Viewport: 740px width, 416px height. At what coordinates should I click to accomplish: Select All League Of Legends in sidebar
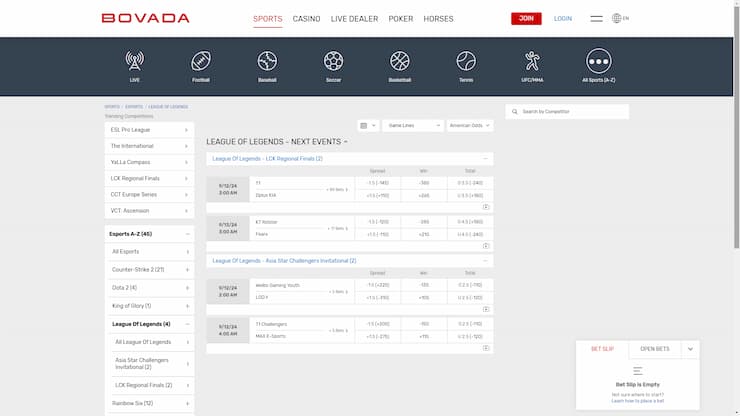coord(153,342)
